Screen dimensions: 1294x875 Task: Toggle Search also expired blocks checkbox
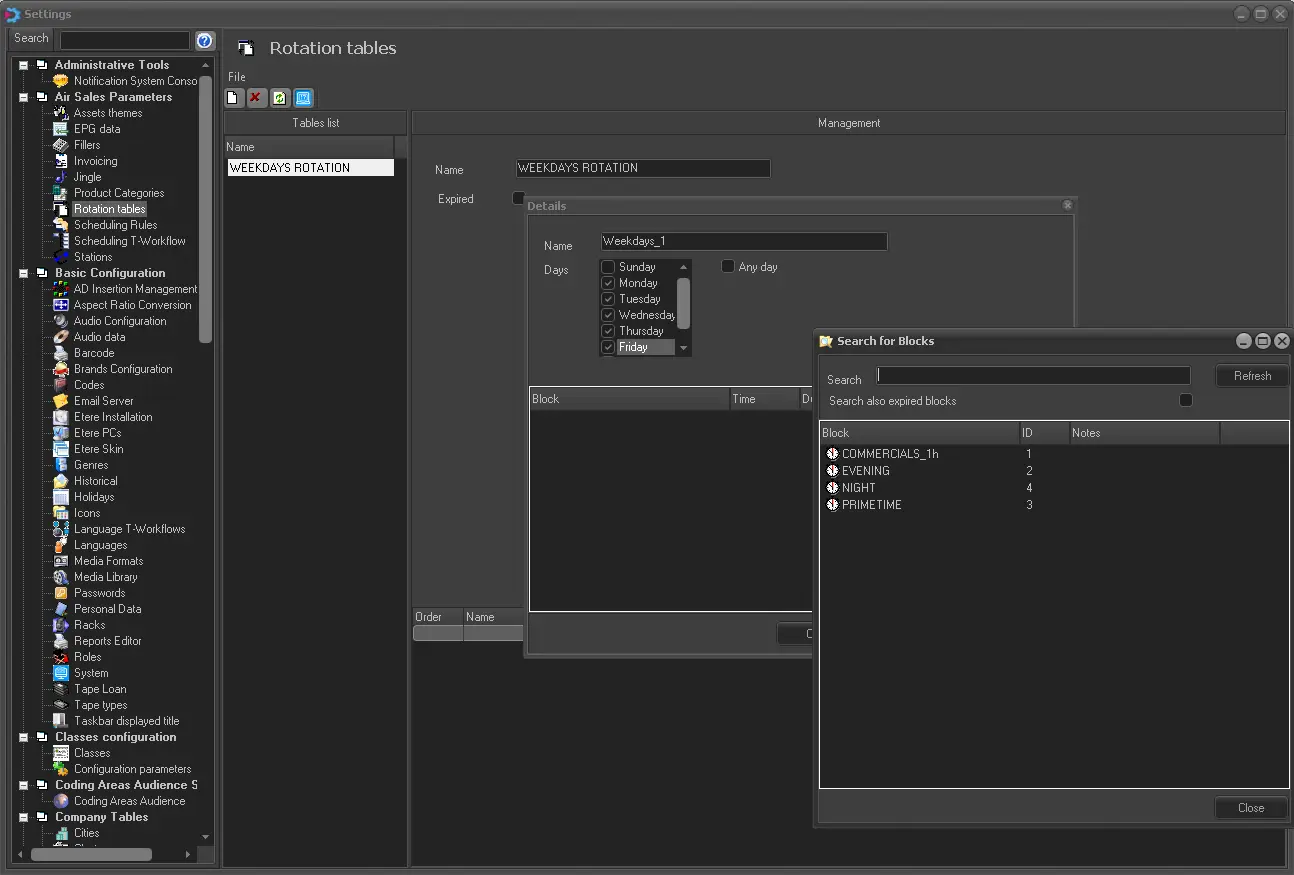1186,400
